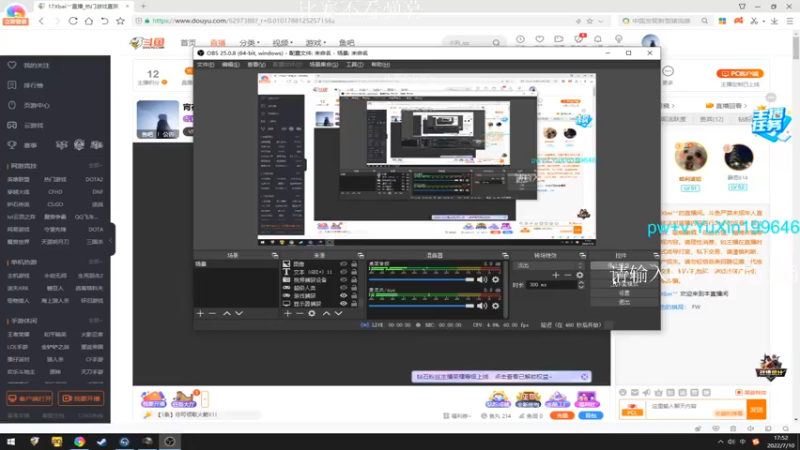Open watch history clock icon in Douyu header
This screenshot has height=450, width=800.
click(520, 40)
